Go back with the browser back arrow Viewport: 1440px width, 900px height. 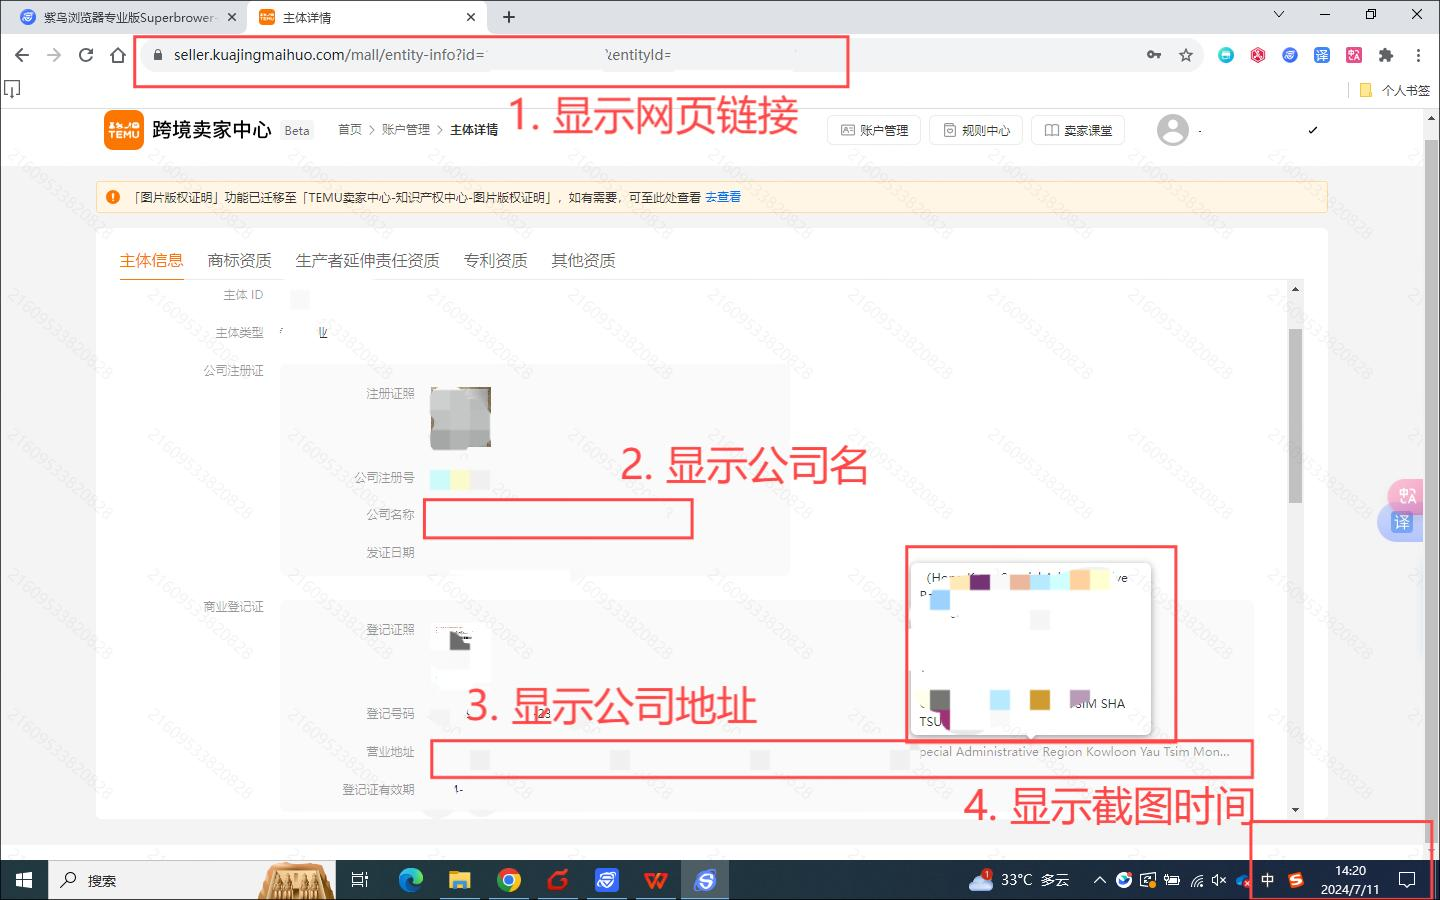[22, 55]
